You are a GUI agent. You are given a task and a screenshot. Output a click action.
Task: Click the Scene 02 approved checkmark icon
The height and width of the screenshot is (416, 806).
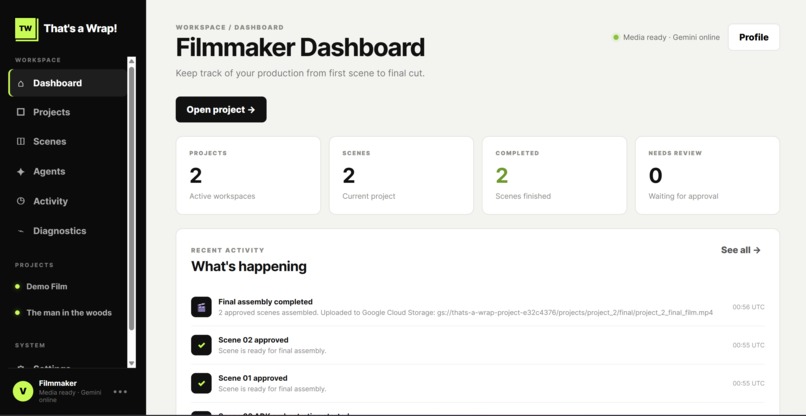click(x=201, y=345)
